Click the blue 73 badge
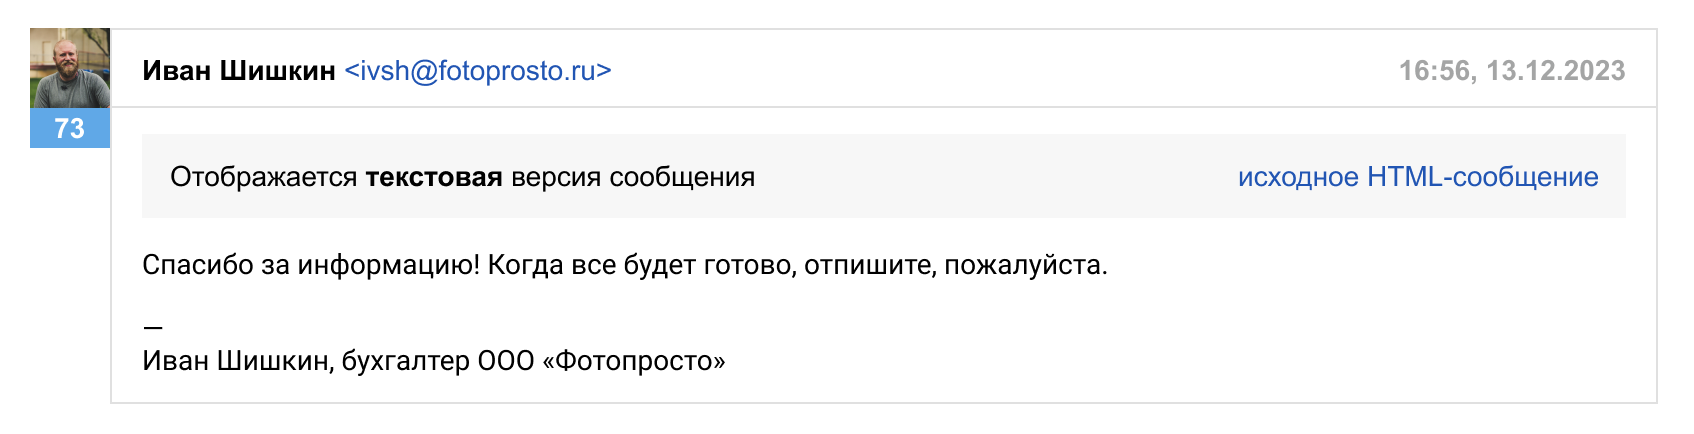 click(70, 128)
